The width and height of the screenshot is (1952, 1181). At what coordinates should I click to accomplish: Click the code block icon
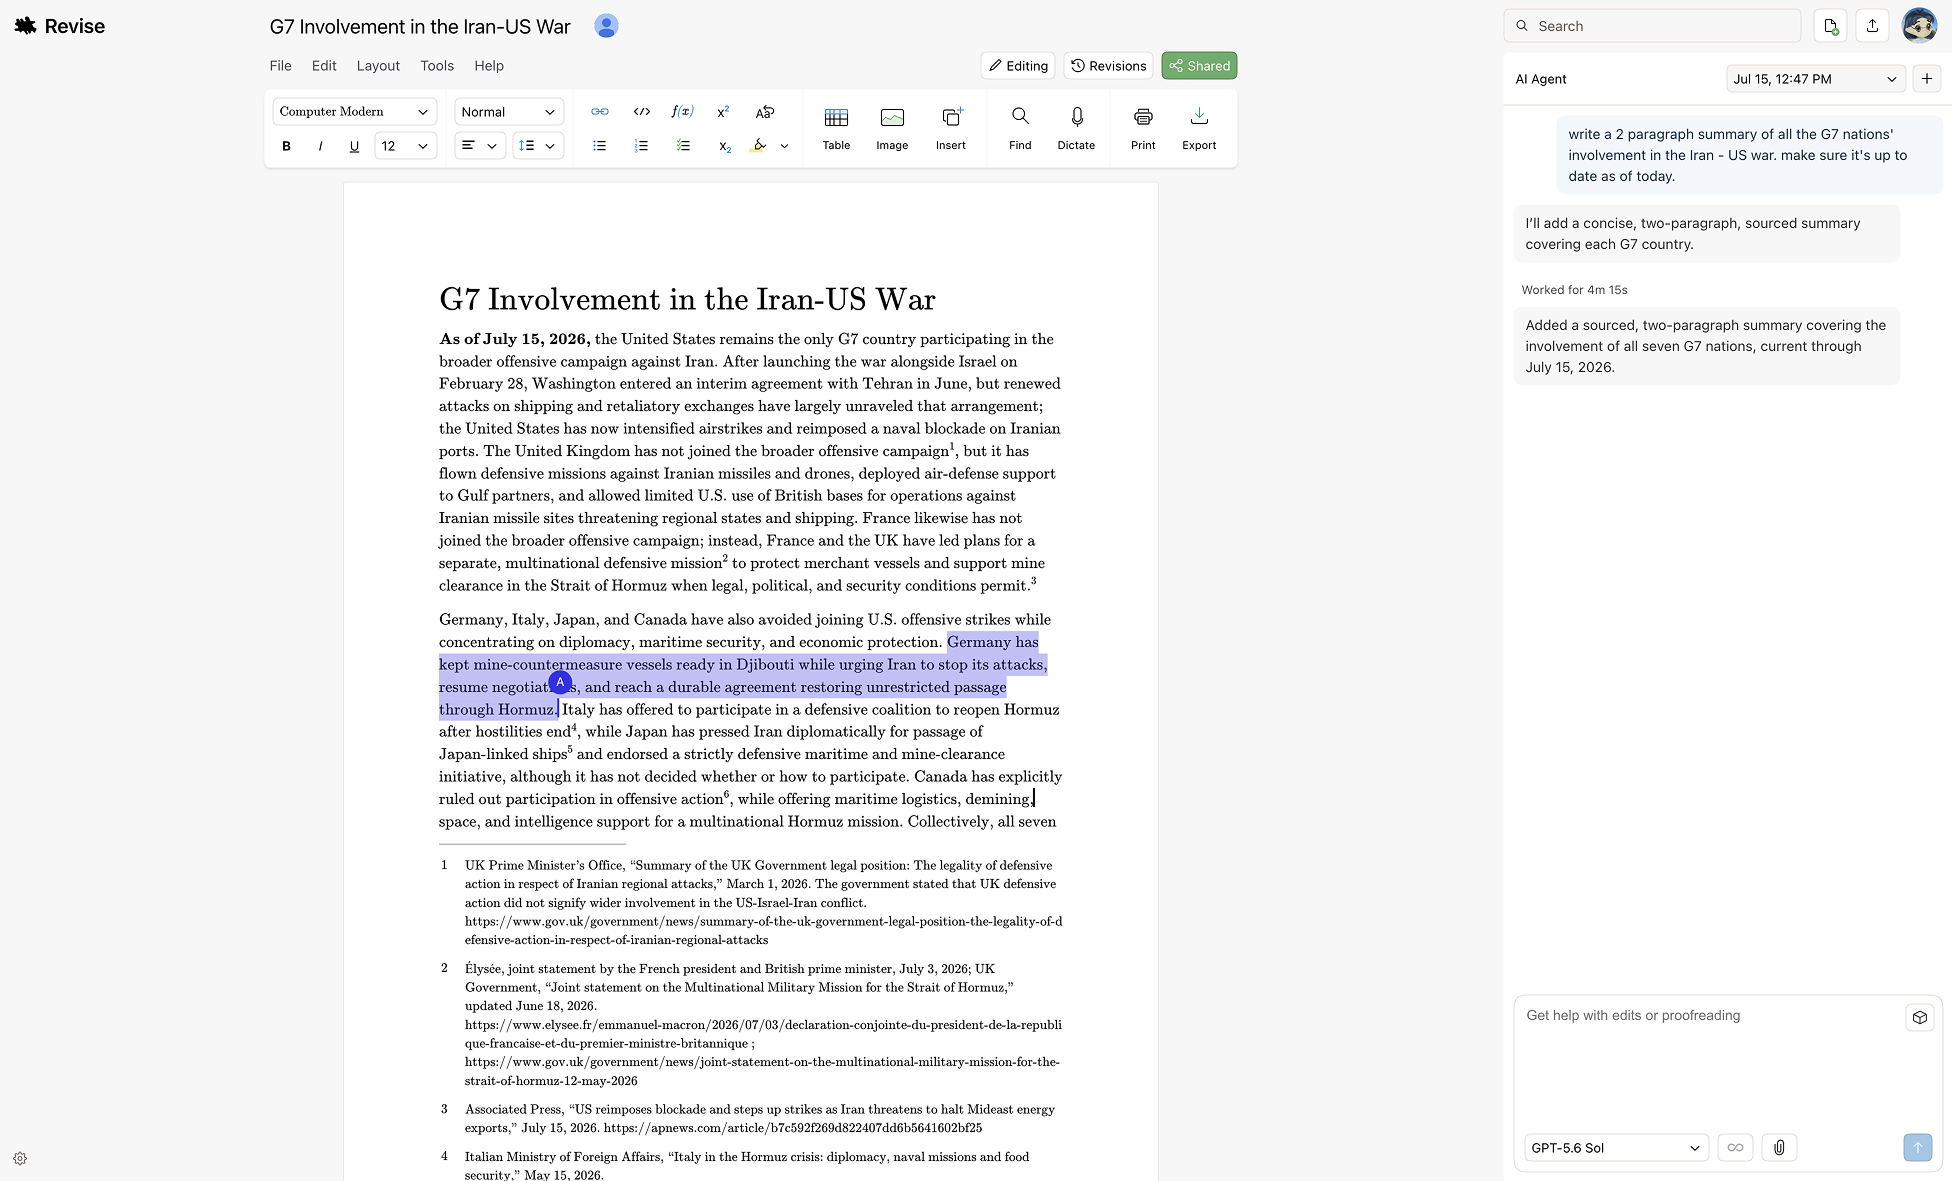(642, 112)
